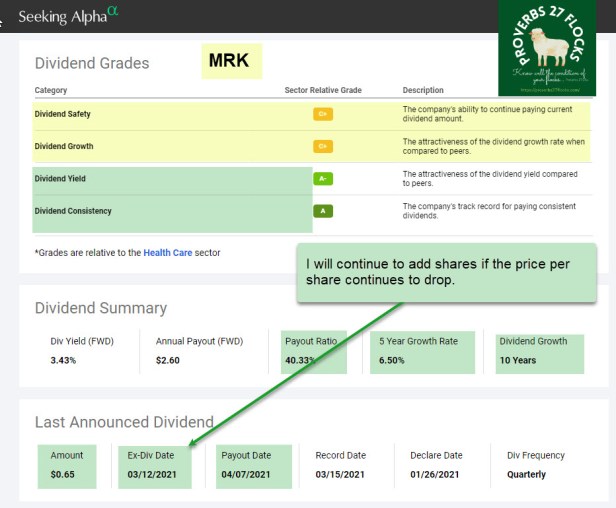This screenshot has height=508, width=616.
Task: Click the Dividend Yield category label
Action: point(60,179)
